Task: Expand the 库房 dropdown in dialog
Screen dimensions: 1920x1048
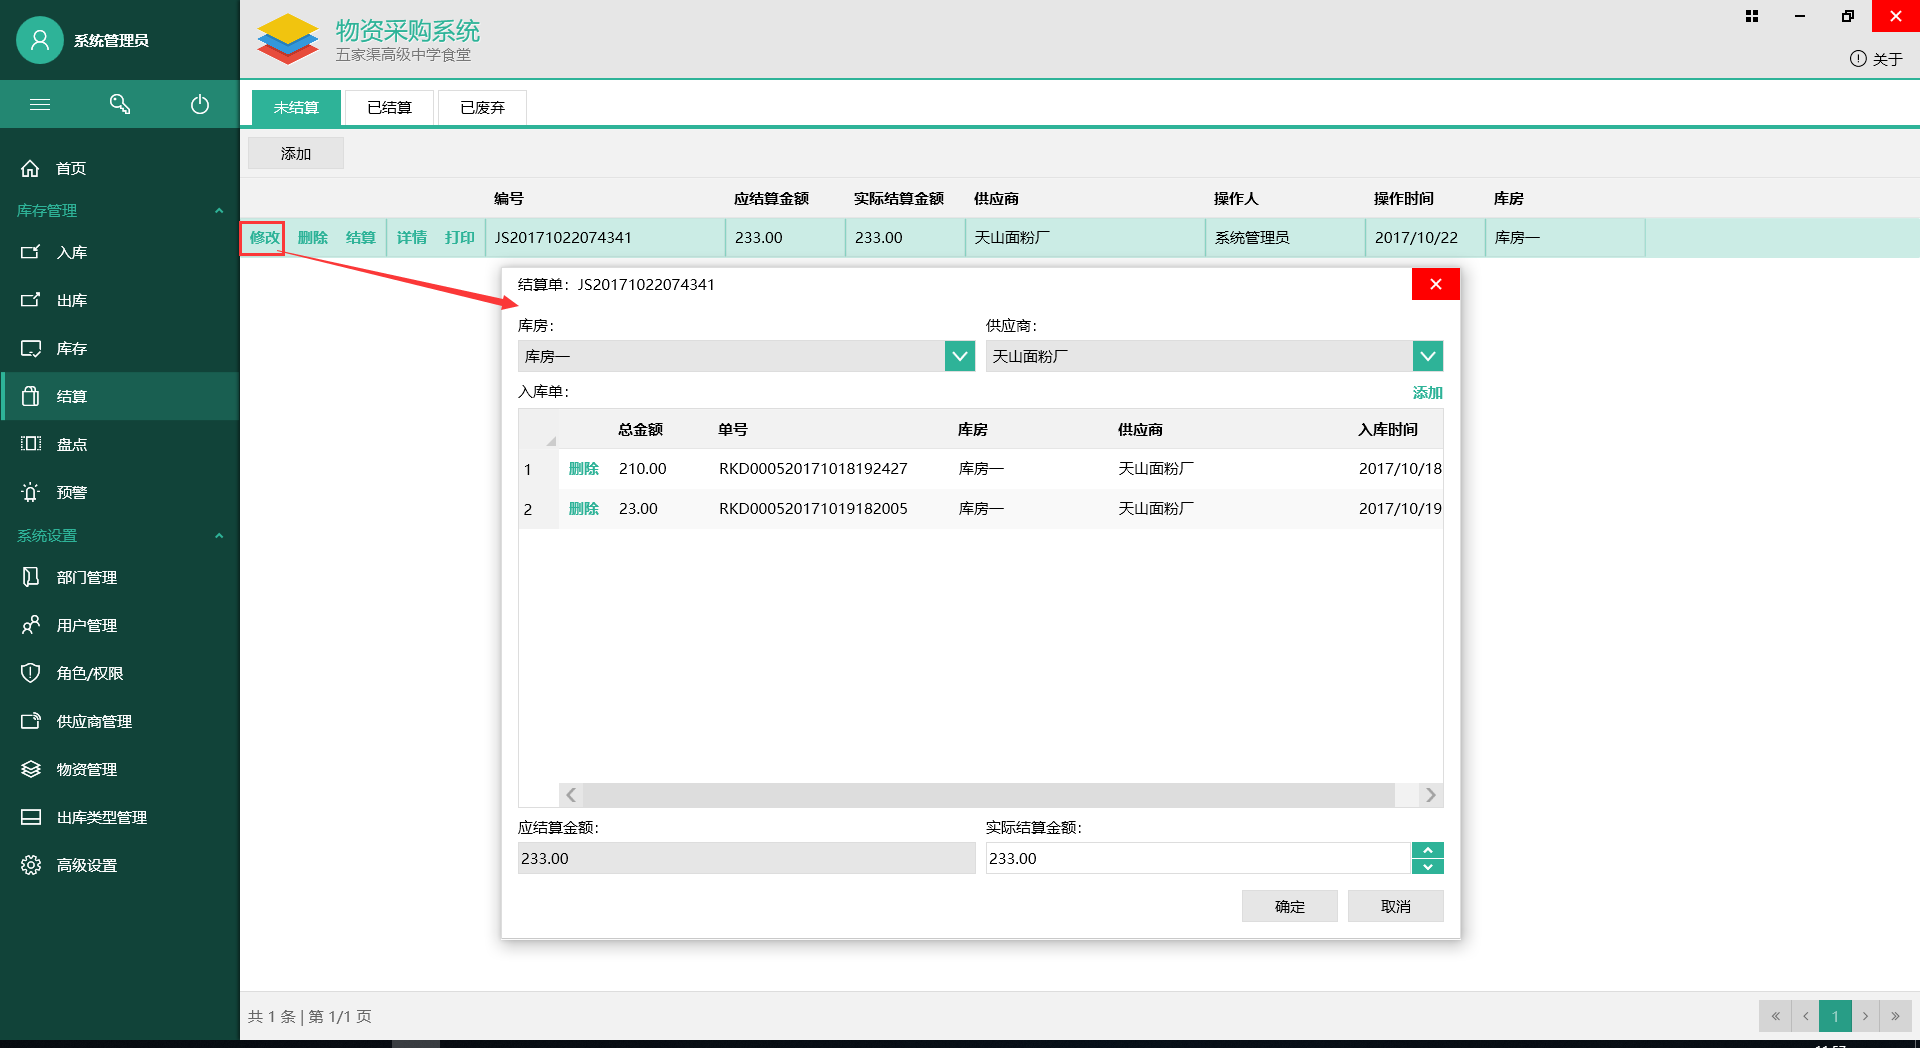Action: [959, 356]
